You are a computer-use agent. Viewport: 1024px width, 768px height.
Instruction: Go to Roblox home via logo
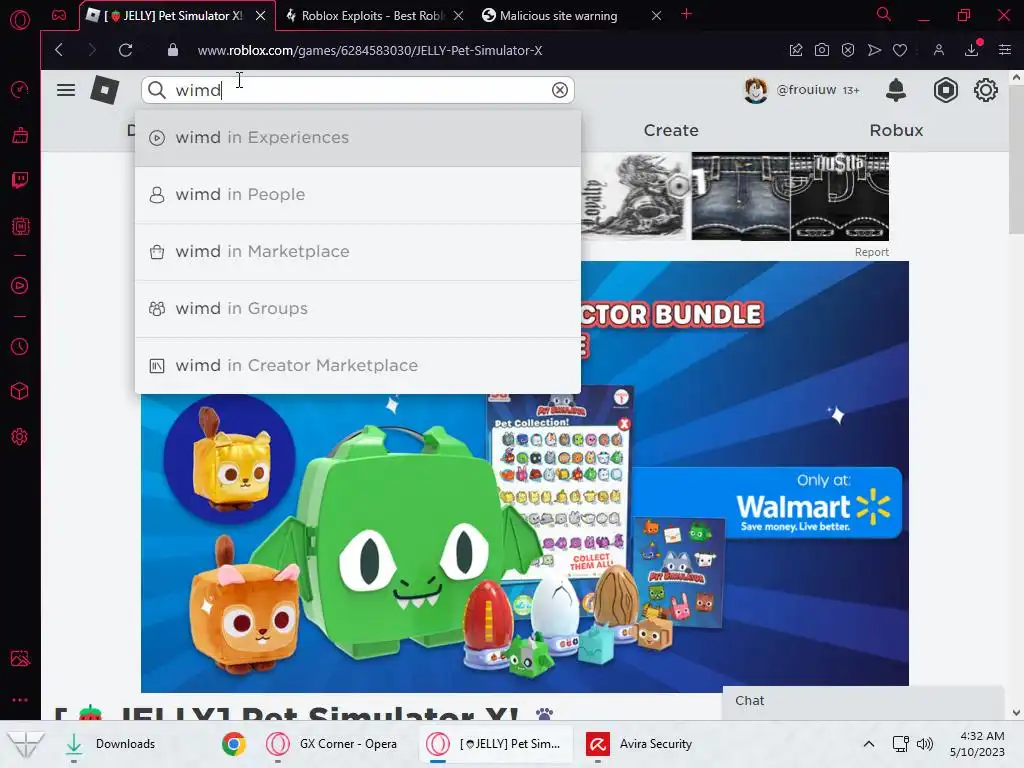pos(104,90)
